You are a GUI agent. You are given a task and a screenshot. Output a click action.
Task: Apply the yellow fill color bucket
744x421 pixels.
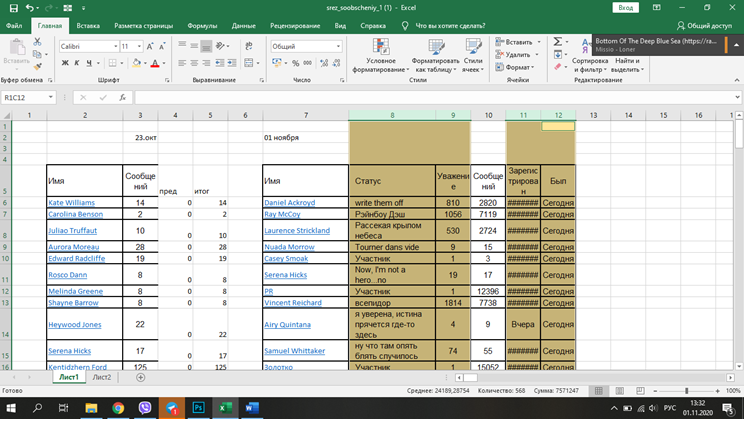(136, 63)
